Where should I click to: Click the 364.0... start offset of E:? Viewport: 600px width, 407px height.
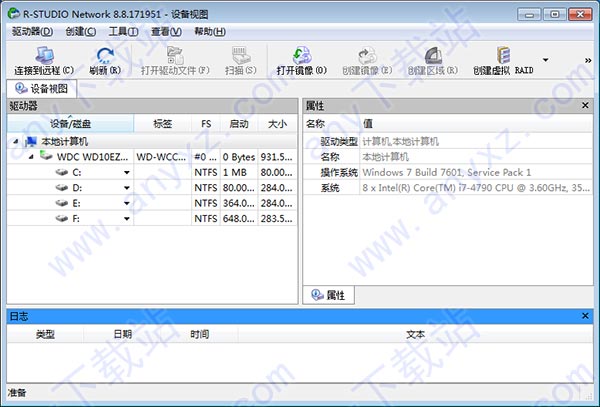[x=239, y=203]
